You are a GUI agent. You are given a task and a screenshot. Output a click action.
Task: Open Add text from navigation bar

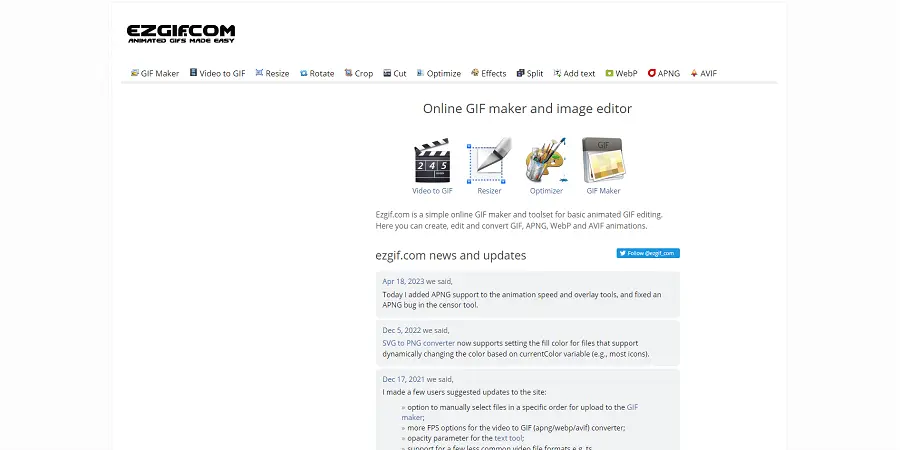(x=574, y=73)
